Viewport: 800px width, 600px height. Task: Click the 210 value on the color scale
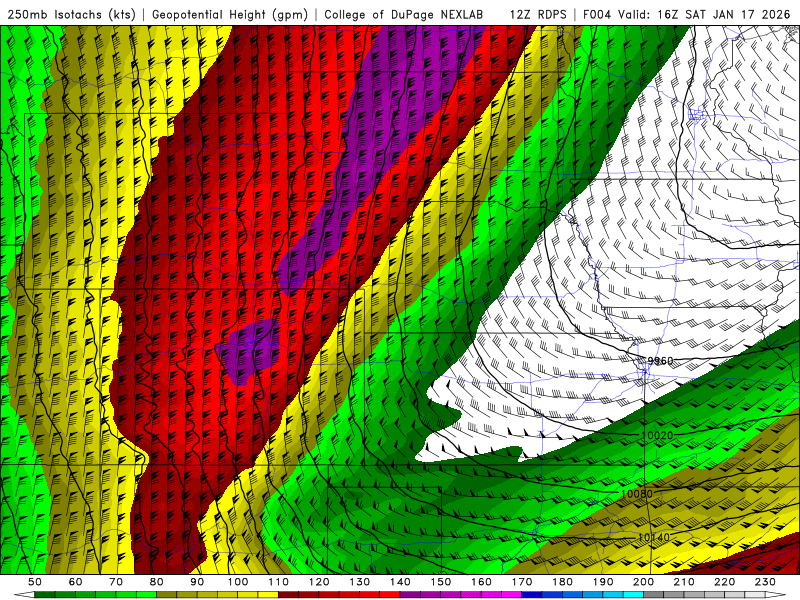684,582
